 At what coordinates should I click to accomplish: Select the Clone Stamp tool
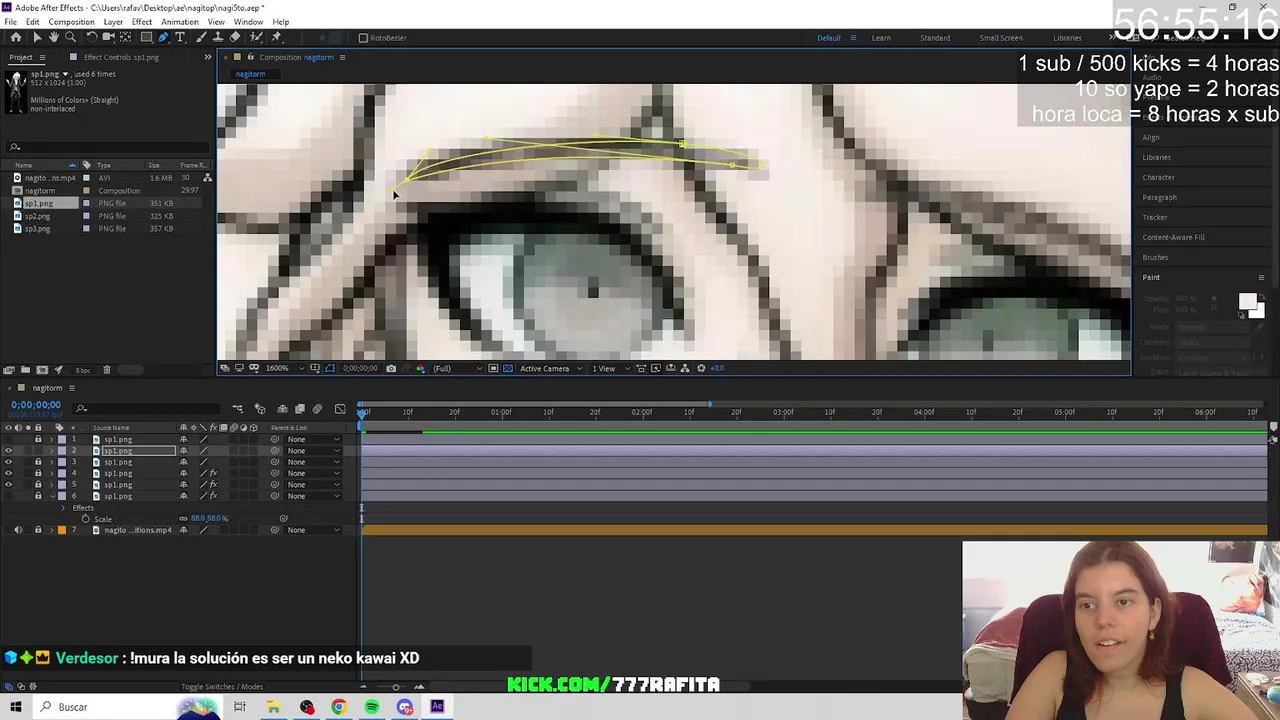click(x=218, y=37)
